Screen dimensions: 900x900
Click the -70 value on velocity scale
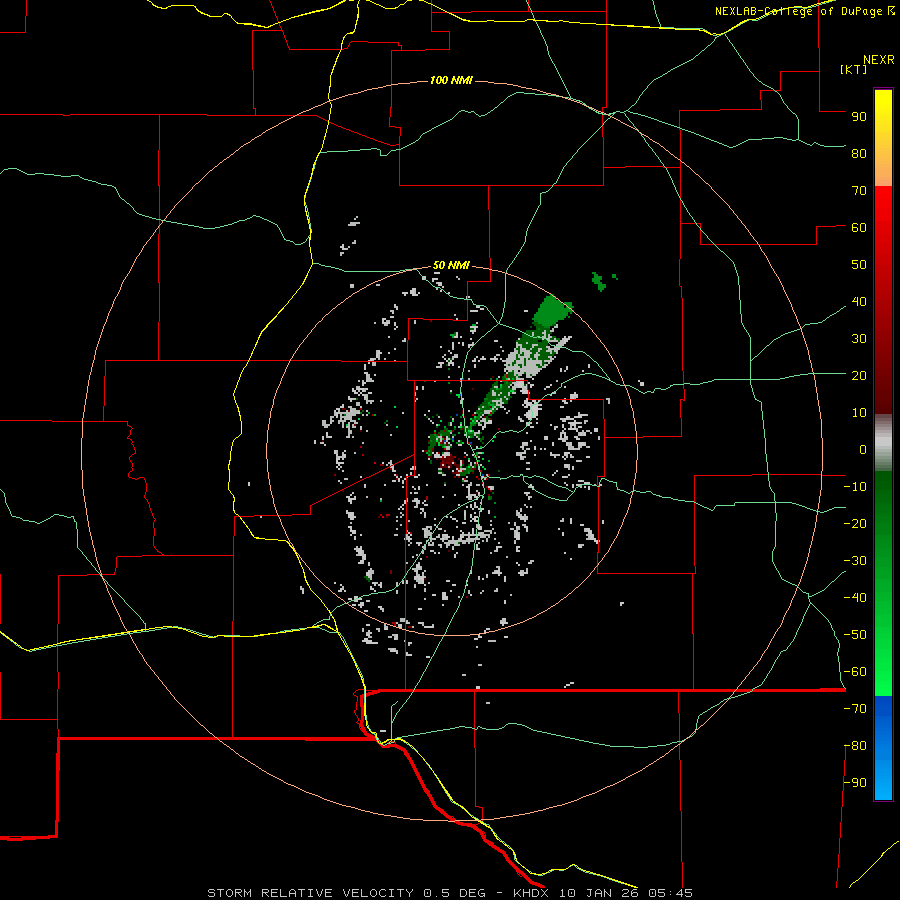click(855, 709)
